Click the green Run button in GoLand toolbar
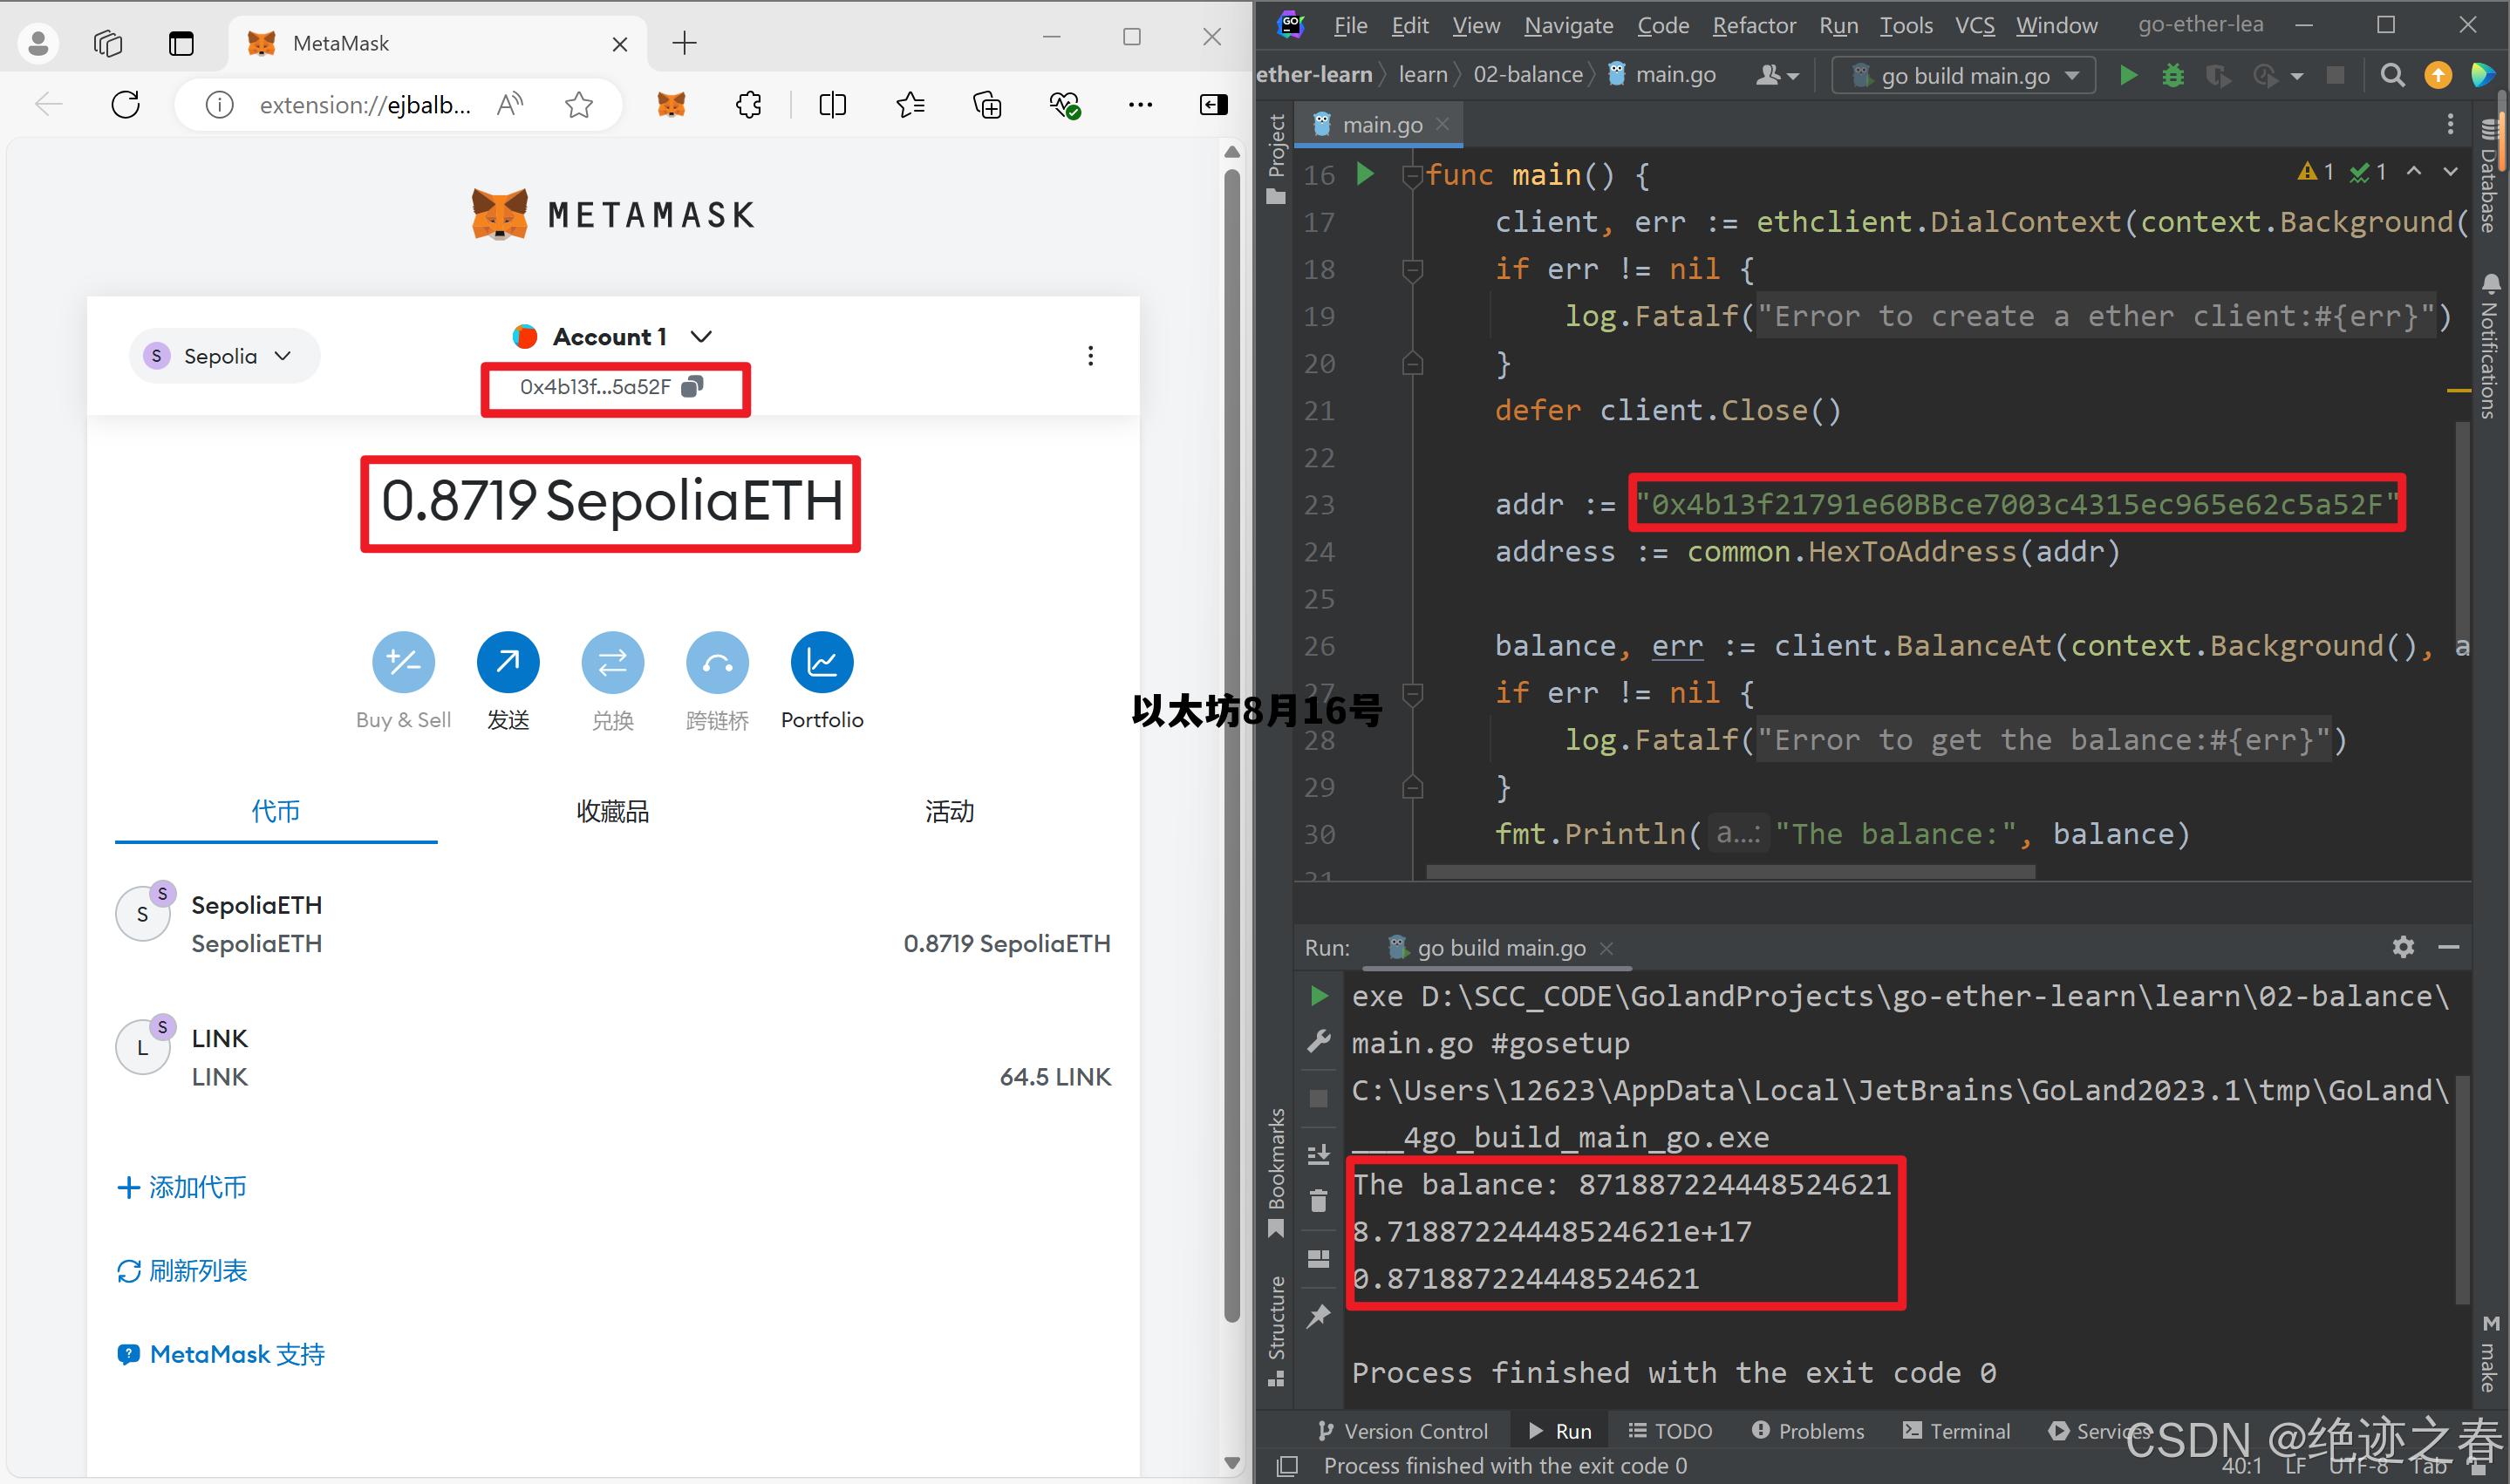The width and height of the screenshot is (2510, 1484). [x=2128, y=75]
